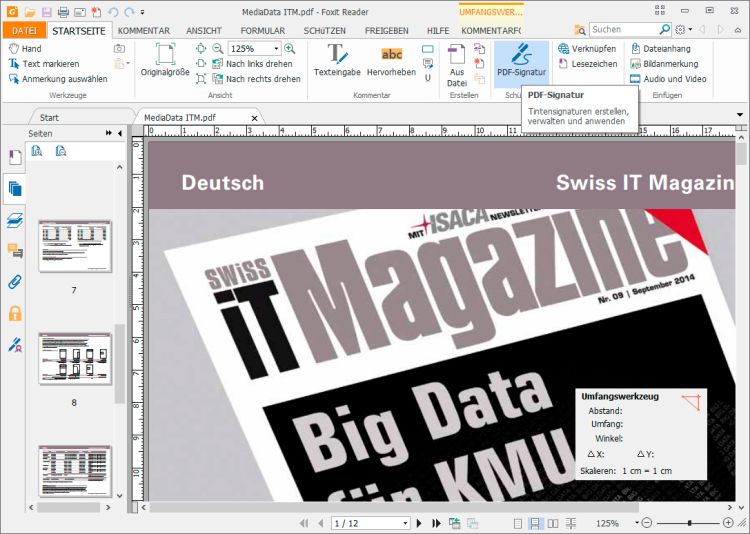
Task: Click the DATEI button
Action: coord(23,31)
